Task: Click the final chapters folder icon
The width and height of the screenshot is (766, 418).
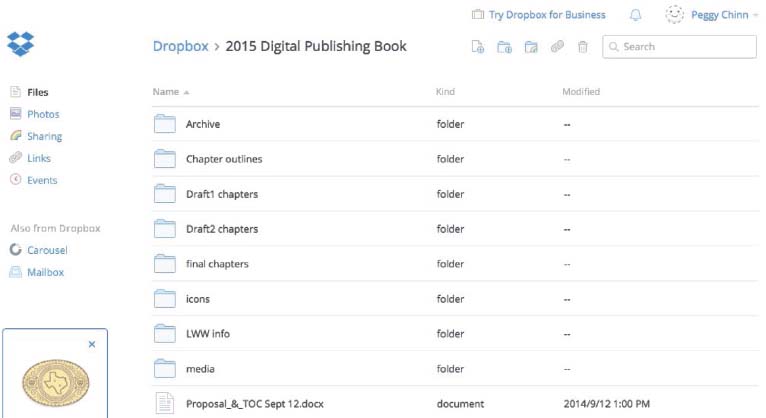Action: (165, 264)
